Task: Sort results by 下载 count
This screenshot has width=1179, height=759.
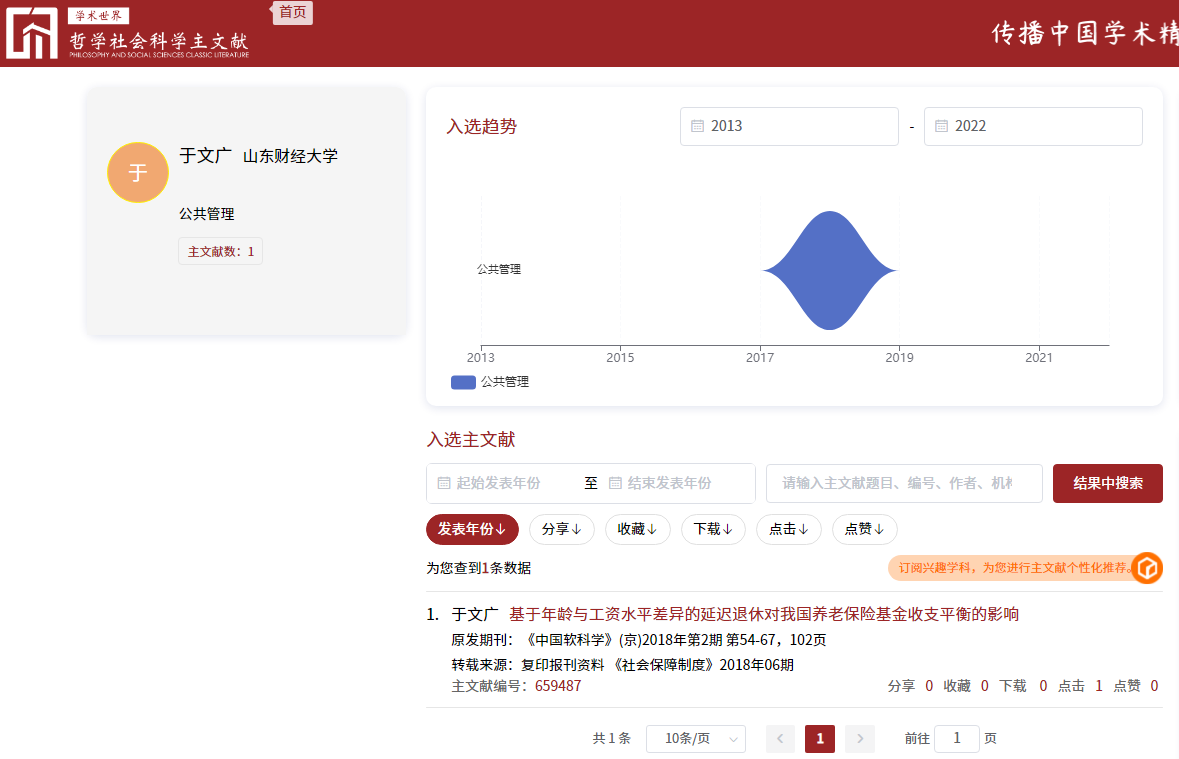Action: click(x=713, y=529)
